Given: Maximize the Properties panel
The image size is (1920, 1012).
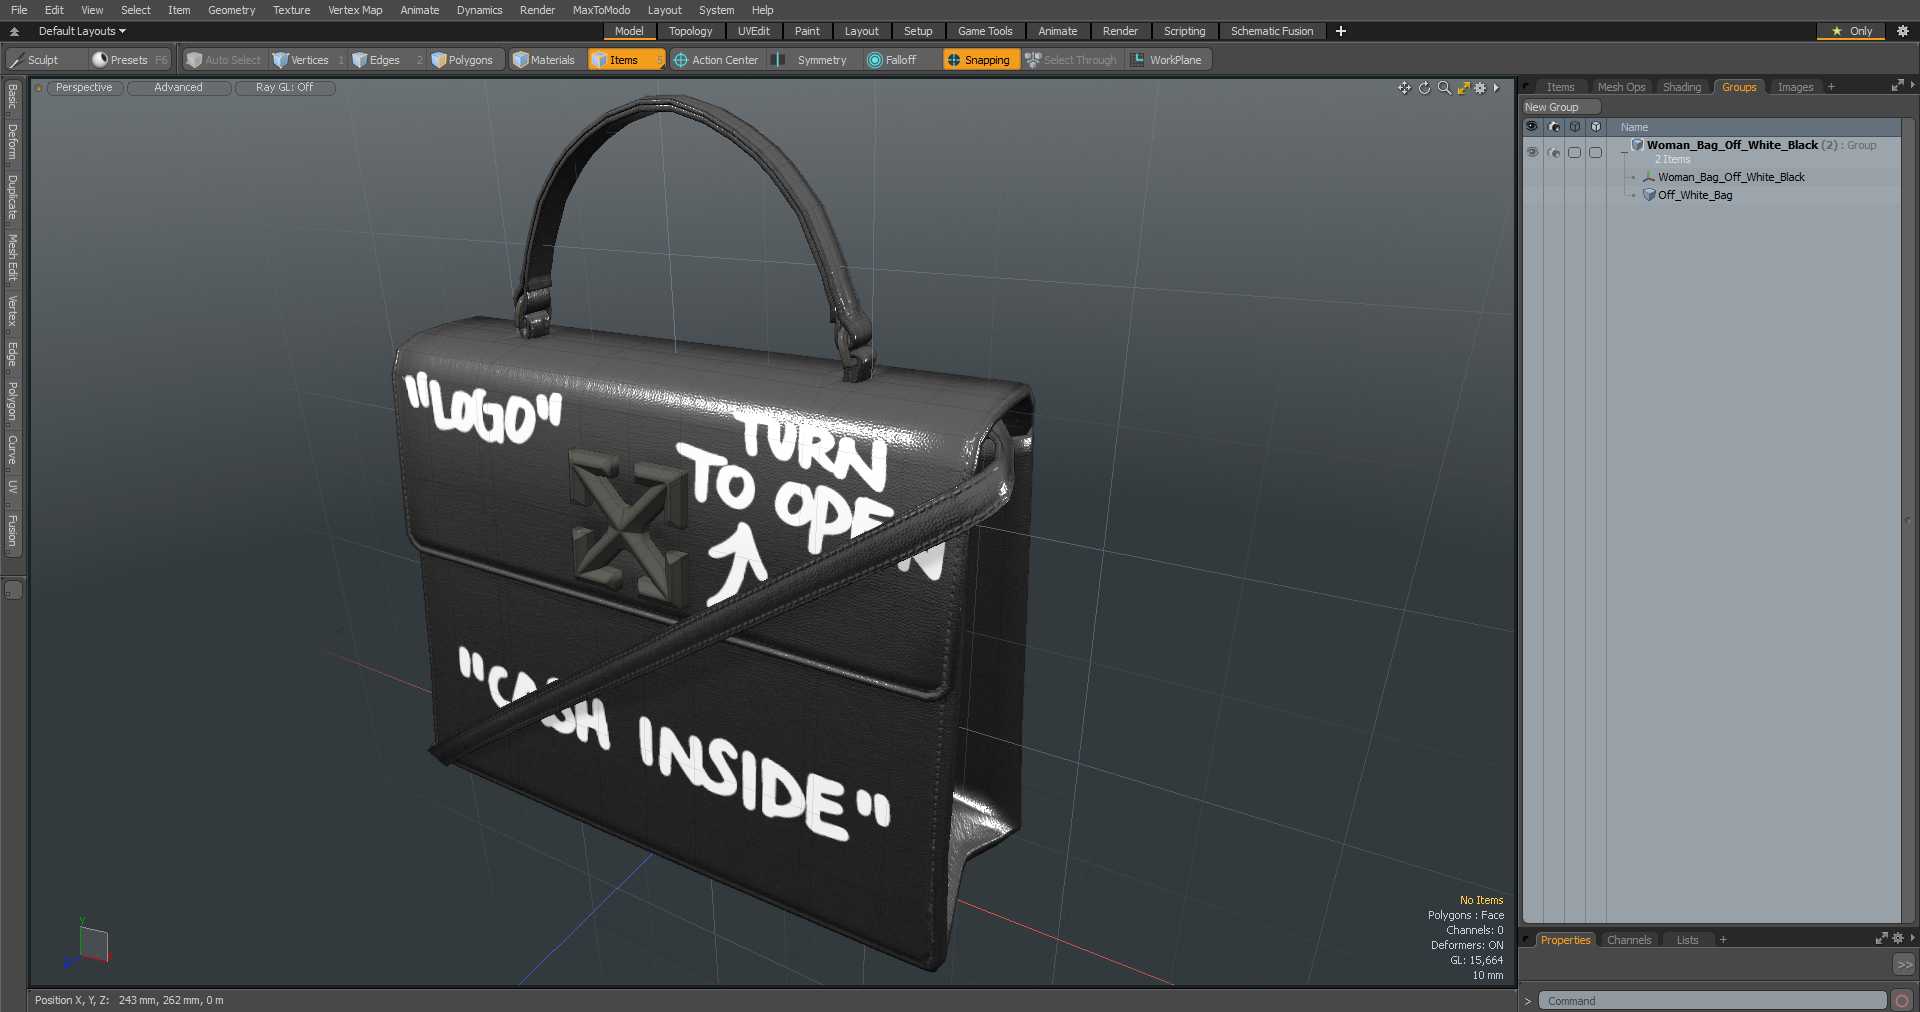Looking at the screenshot, I should [x=1881, y=938].
